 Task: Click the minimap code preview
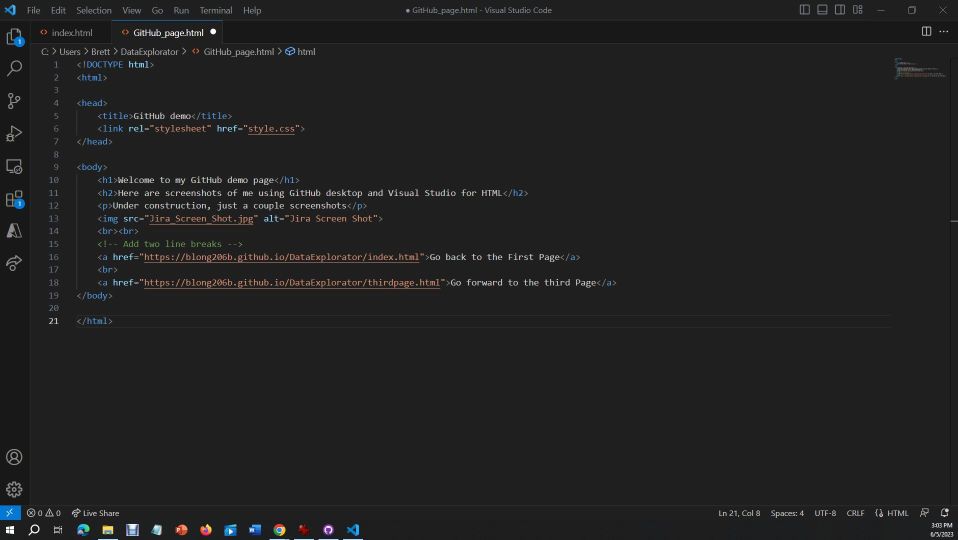920,68
